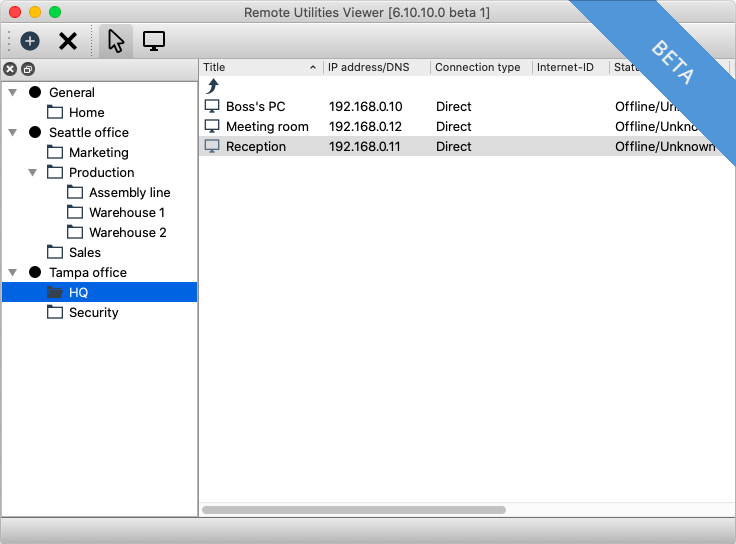Sort by the Title column header
Image resolution: width=736 pixels, height=544 pixels.
coord(214,67)
